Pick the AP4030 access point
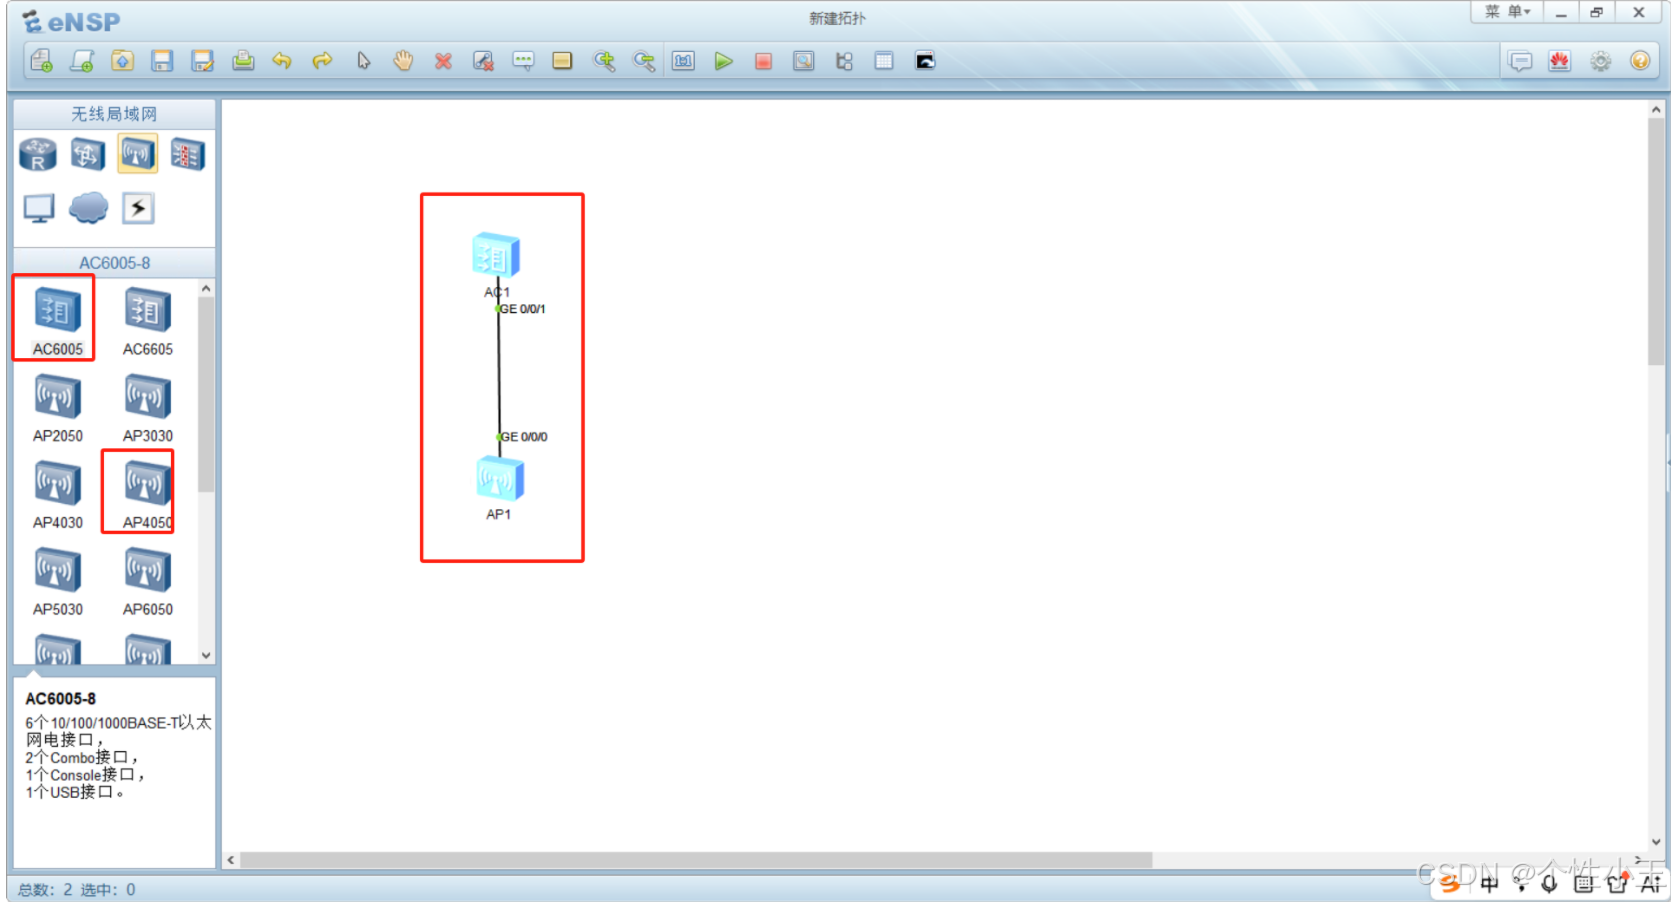The height and width of the screenshot is (904, 1671). pyautogui.click(x=57, y=494)
